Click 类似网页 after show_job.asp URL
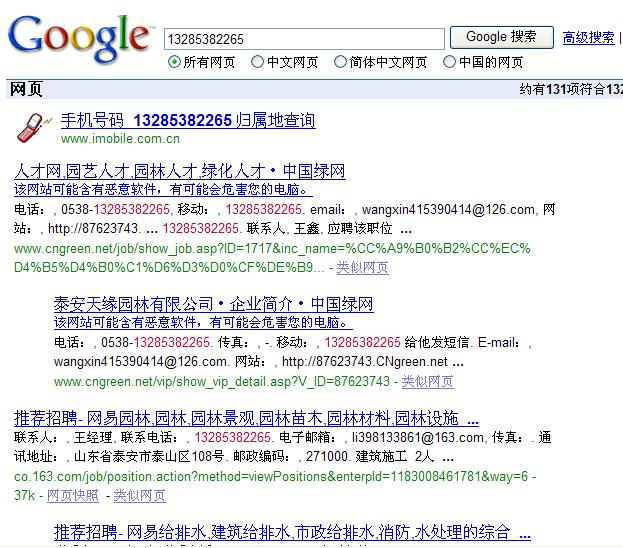Image resolution: width=623 pixels, height=548 pixels. click(362, 268)
